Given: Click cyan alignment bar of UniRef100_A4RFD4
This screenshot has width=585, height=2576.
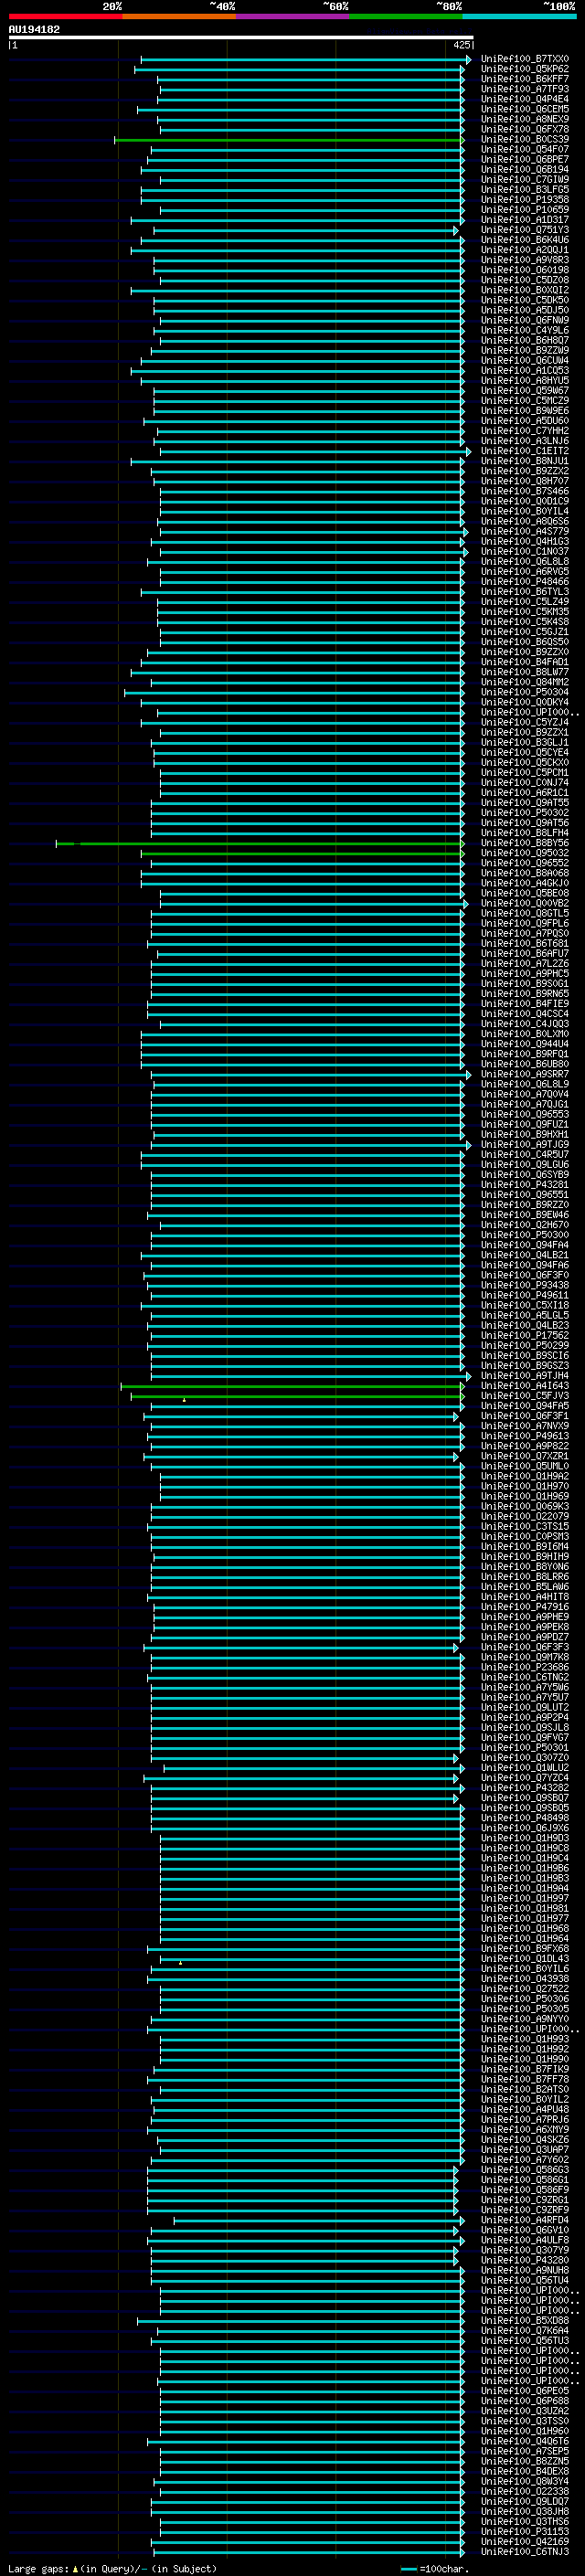Looking at the screenshot, I should (x=319, y=2220).
